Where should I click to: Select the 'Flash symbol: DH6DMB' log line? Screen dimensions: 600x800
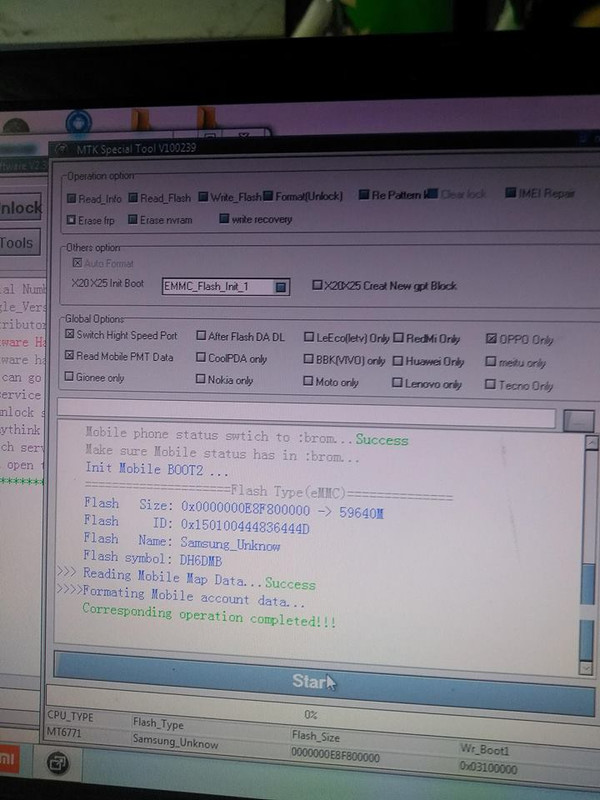point(153,558)
